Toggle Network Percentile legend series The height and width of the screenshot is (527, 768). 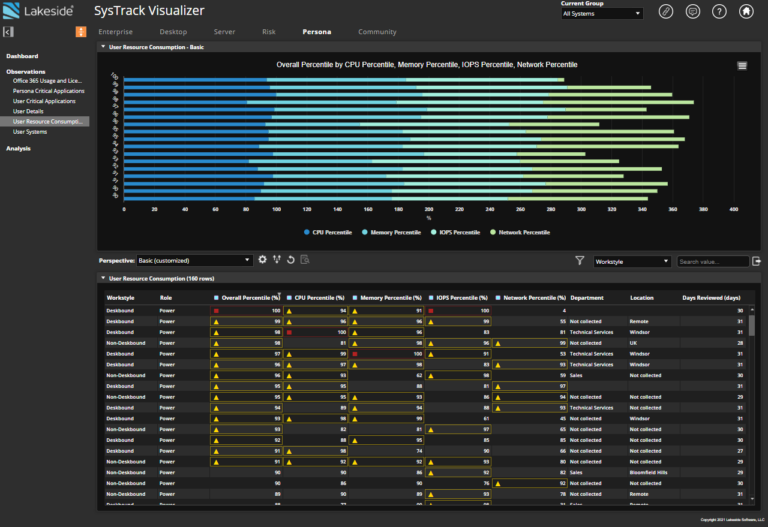point(520,232)
